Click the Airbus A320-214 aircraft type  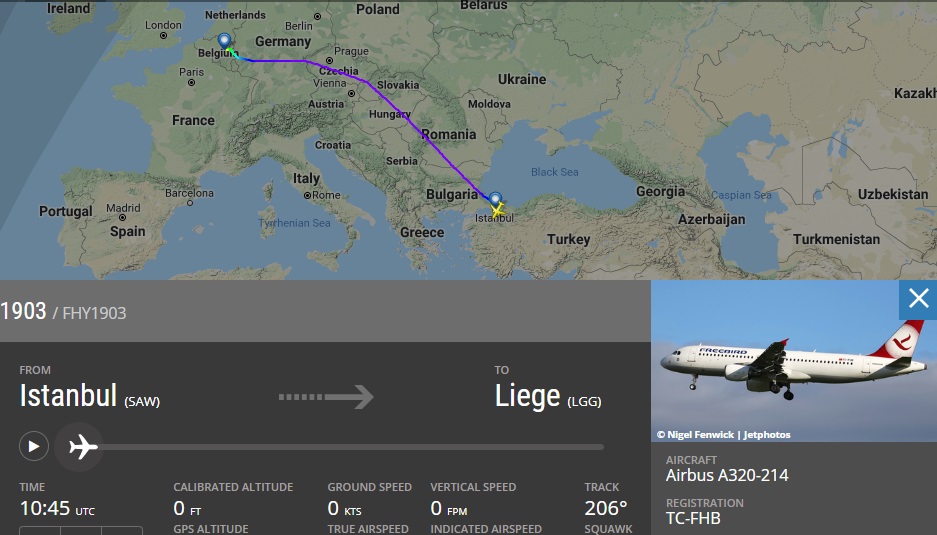pyautogui.click(x=727, y=475)
